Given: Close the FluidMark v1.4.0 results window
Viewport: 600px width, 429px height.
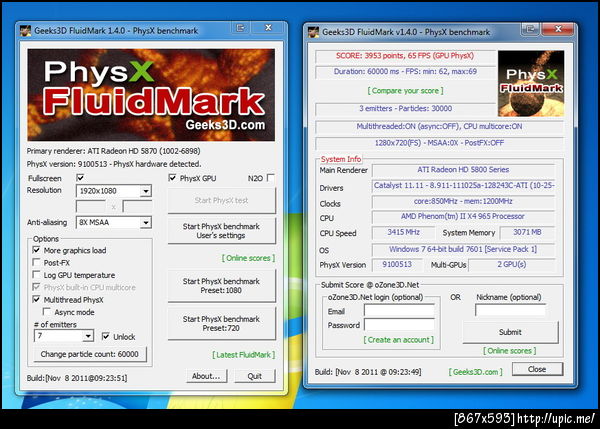Looking at the screenshot, I should click(558, 29).
